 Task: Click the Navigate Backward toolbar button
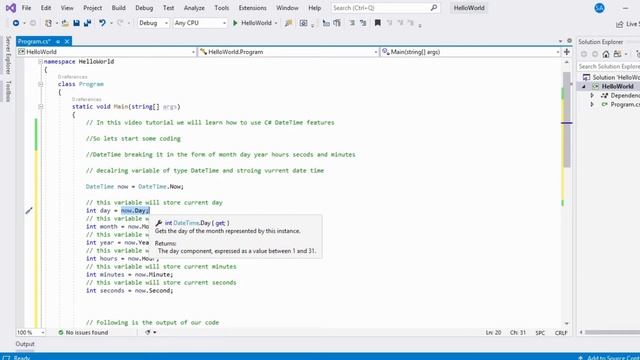tap(16, 23)
